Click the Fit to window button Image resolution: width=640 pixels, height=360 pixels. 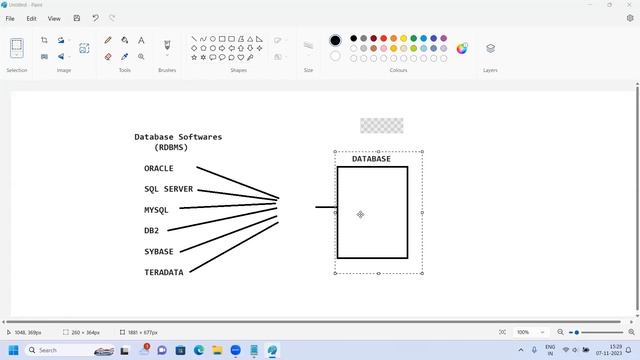coord(502,332)
